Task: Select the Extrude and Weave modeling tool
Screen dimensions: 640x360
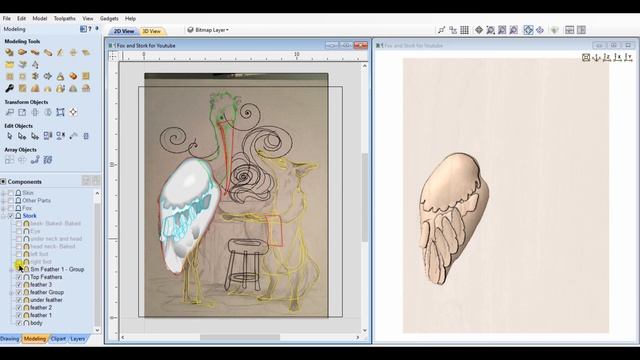Action: point(35,52)
